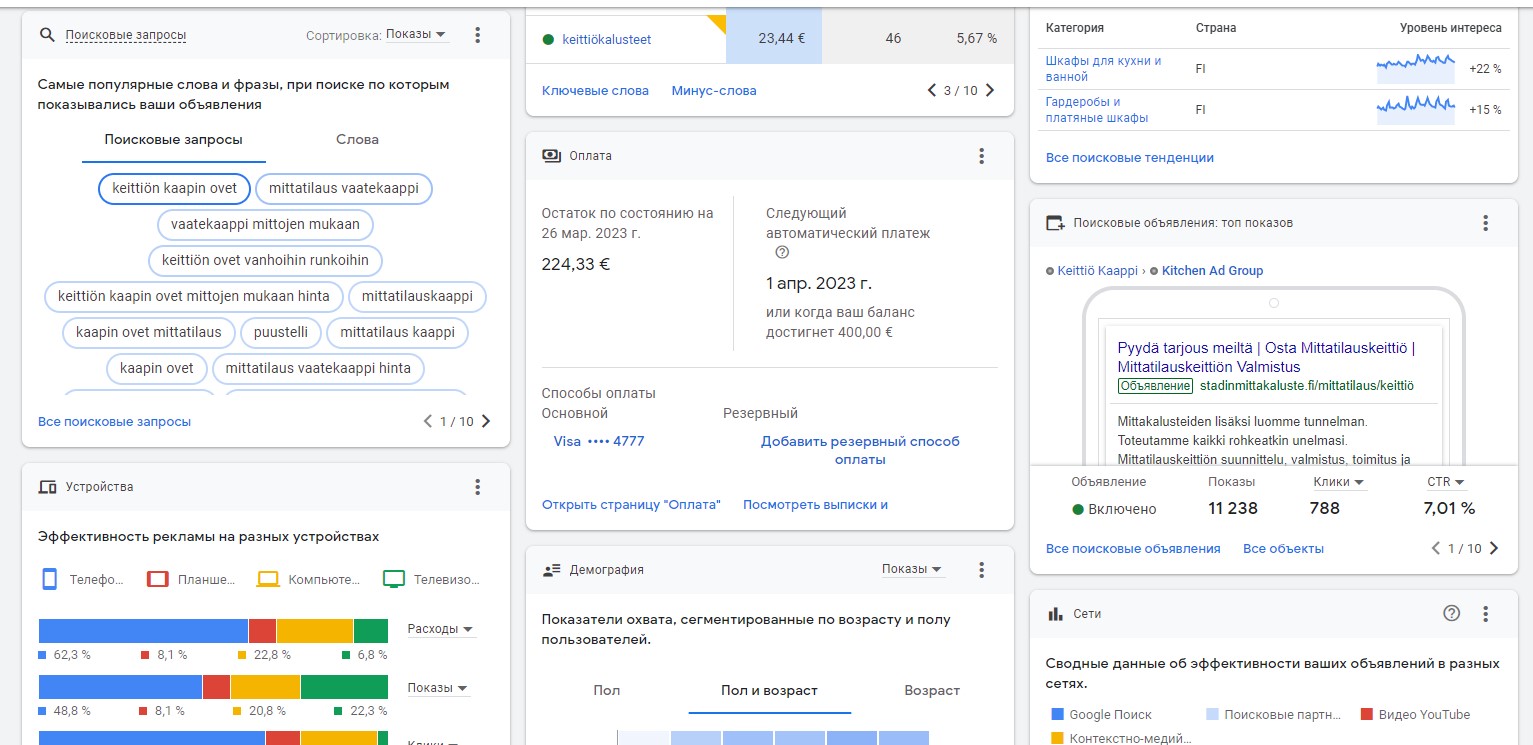Expand the CTR column dropdown
1533x745 pixels.
click(x=1446, y=482)
